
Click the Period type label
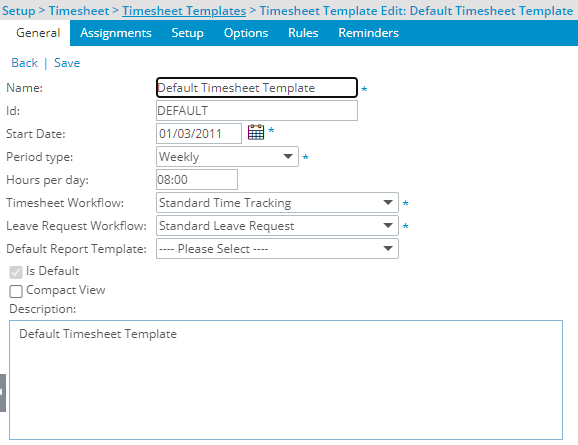(x=39, y=157)
